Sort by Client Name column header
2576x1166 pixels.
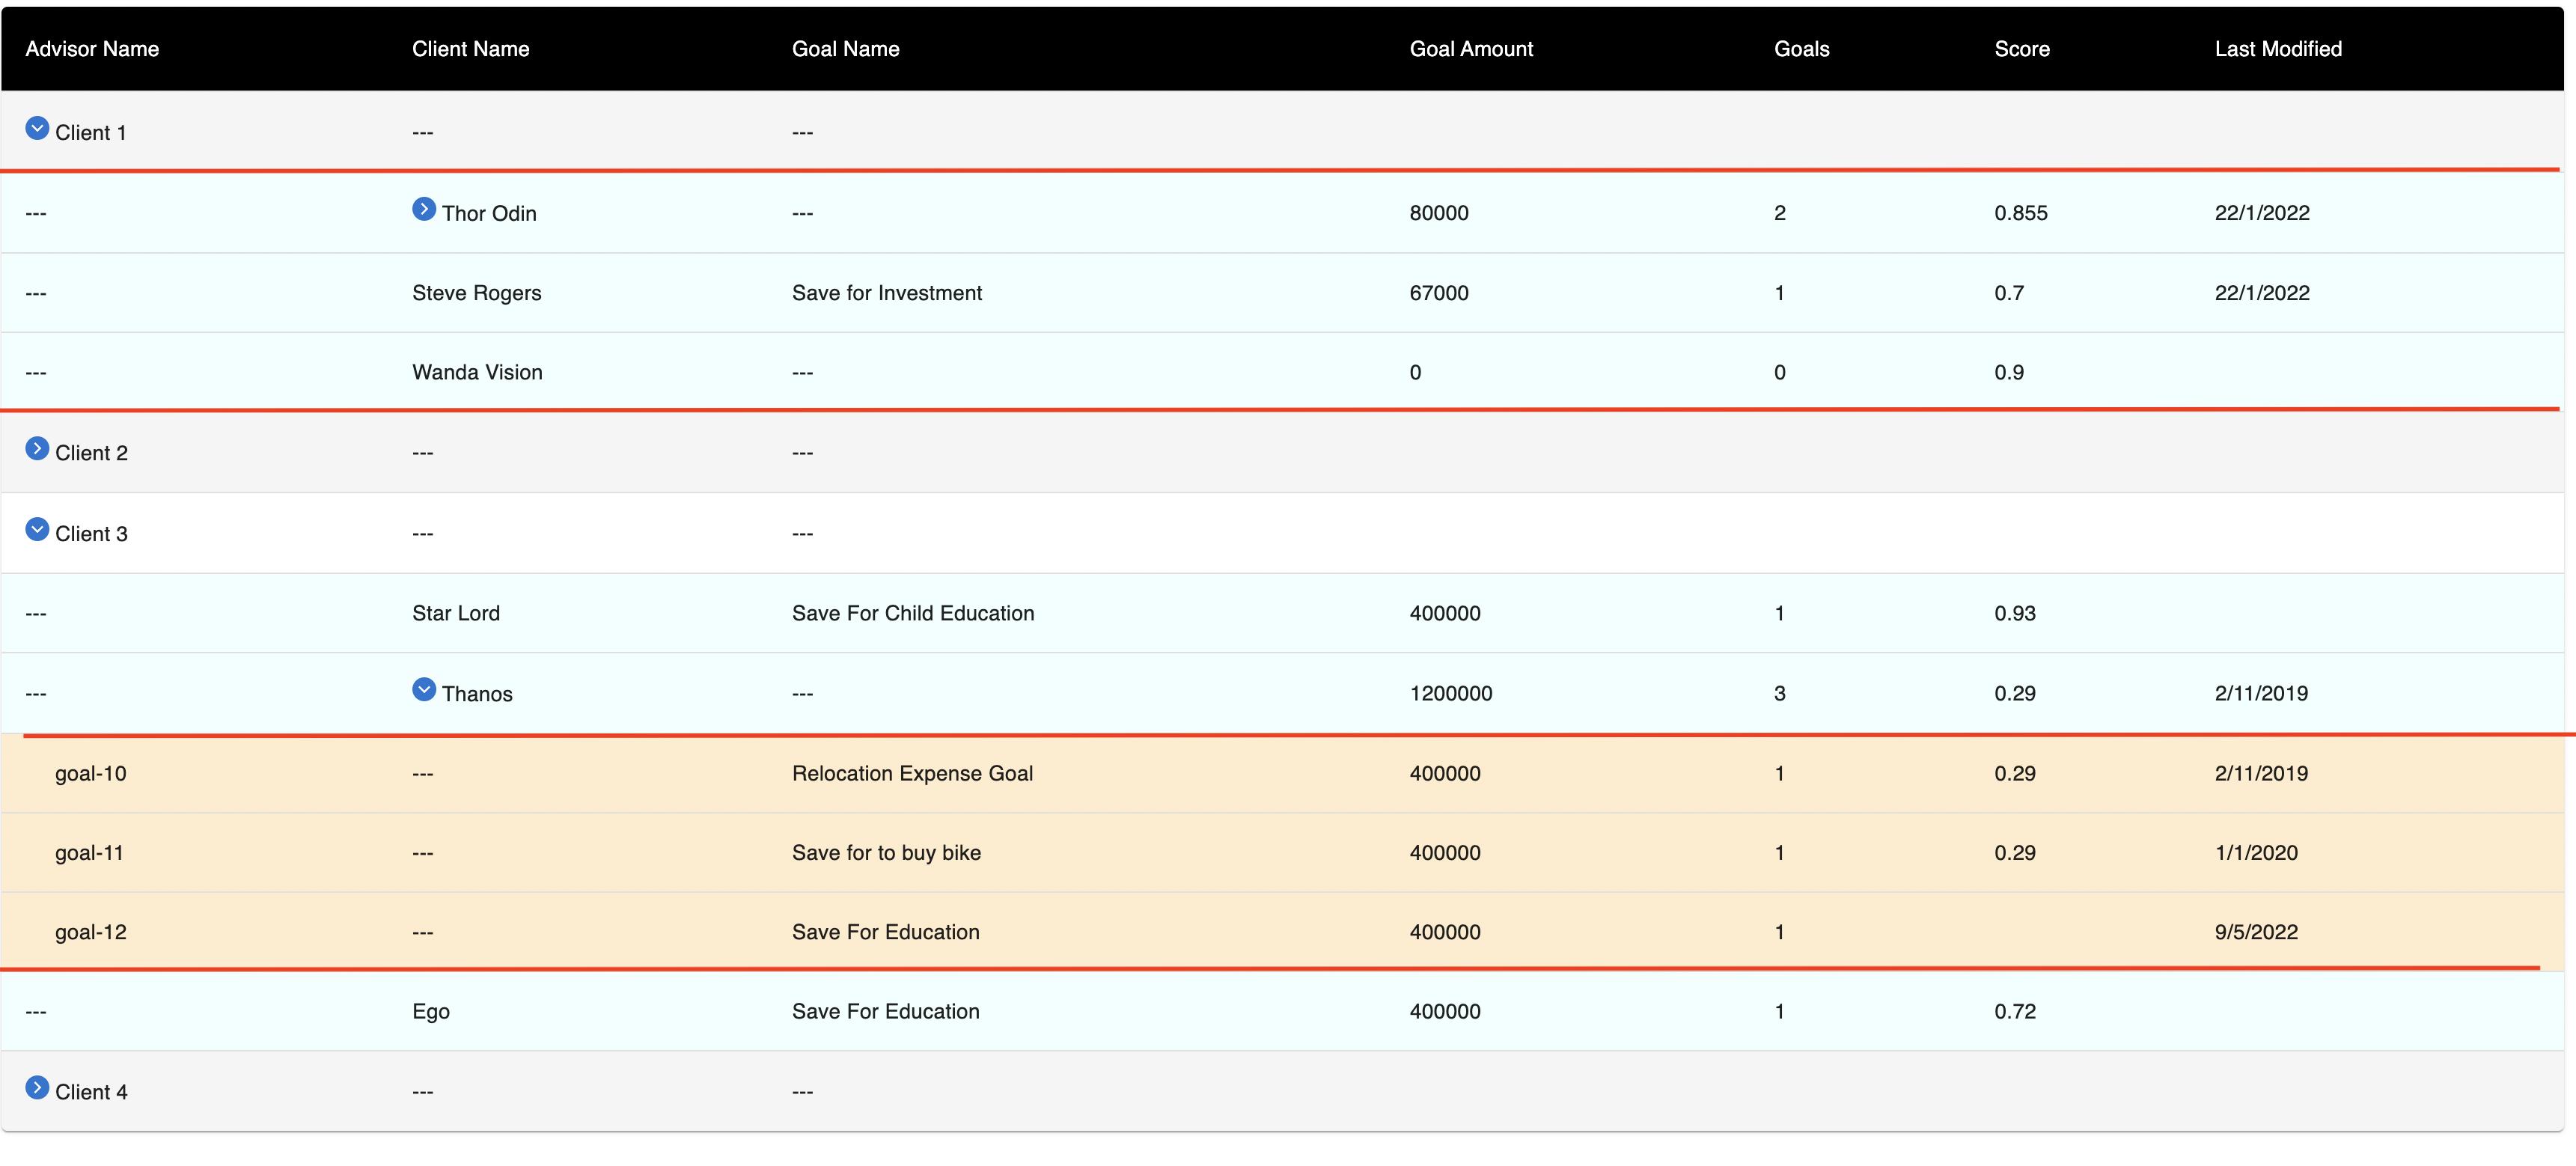[x=470, y=49]
